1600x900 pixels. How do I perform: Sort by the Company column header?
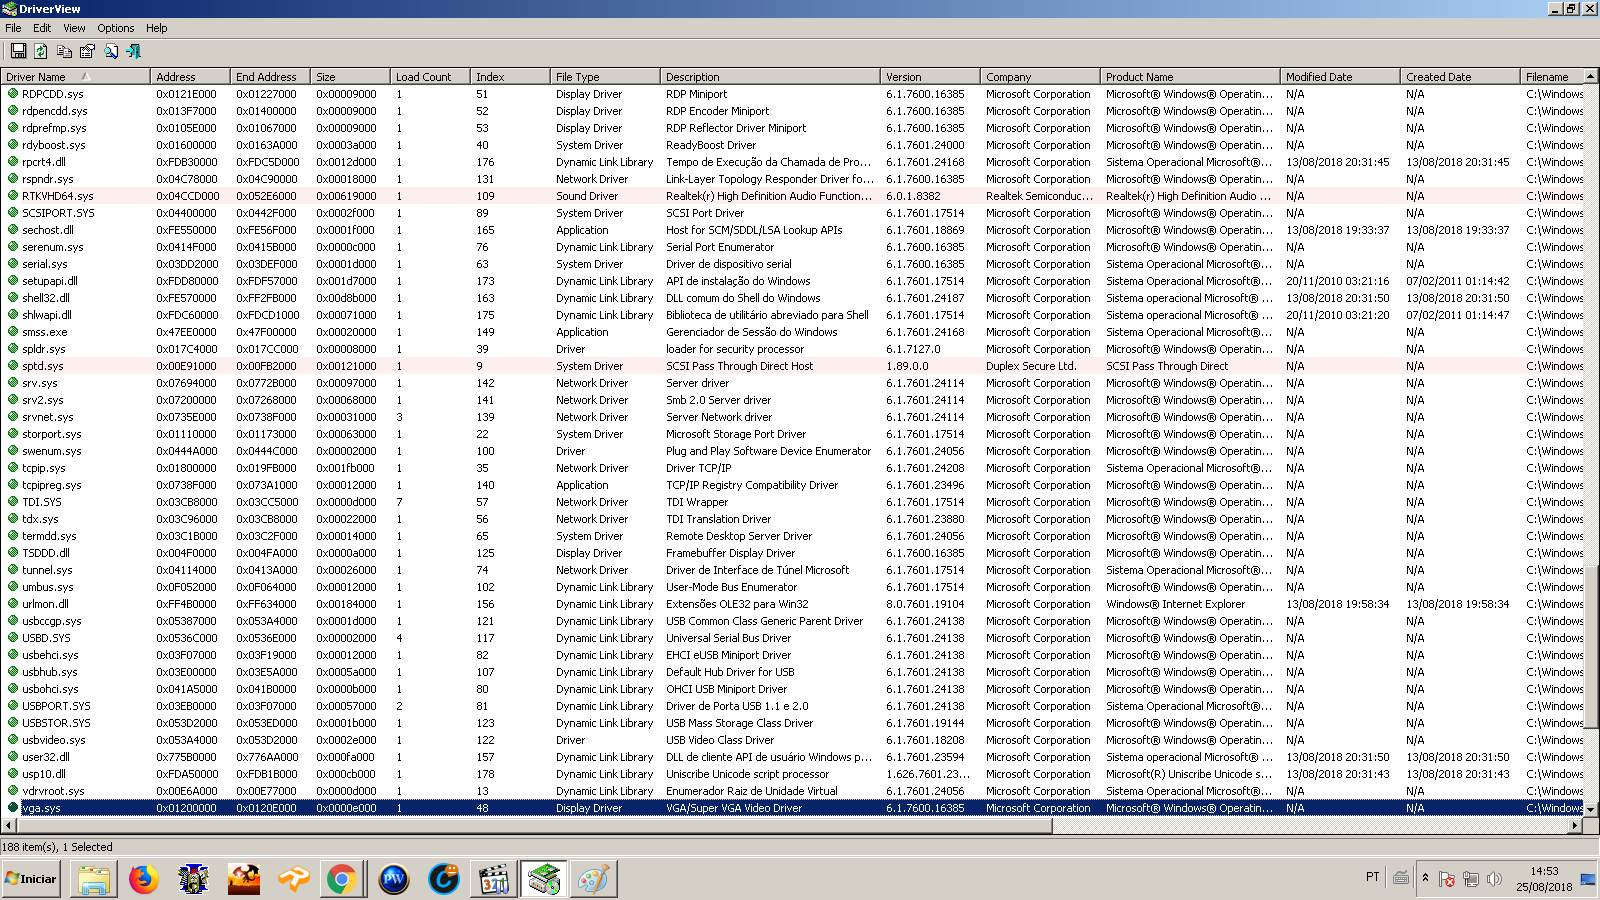pyautogui.click(x=1040, y=77)
